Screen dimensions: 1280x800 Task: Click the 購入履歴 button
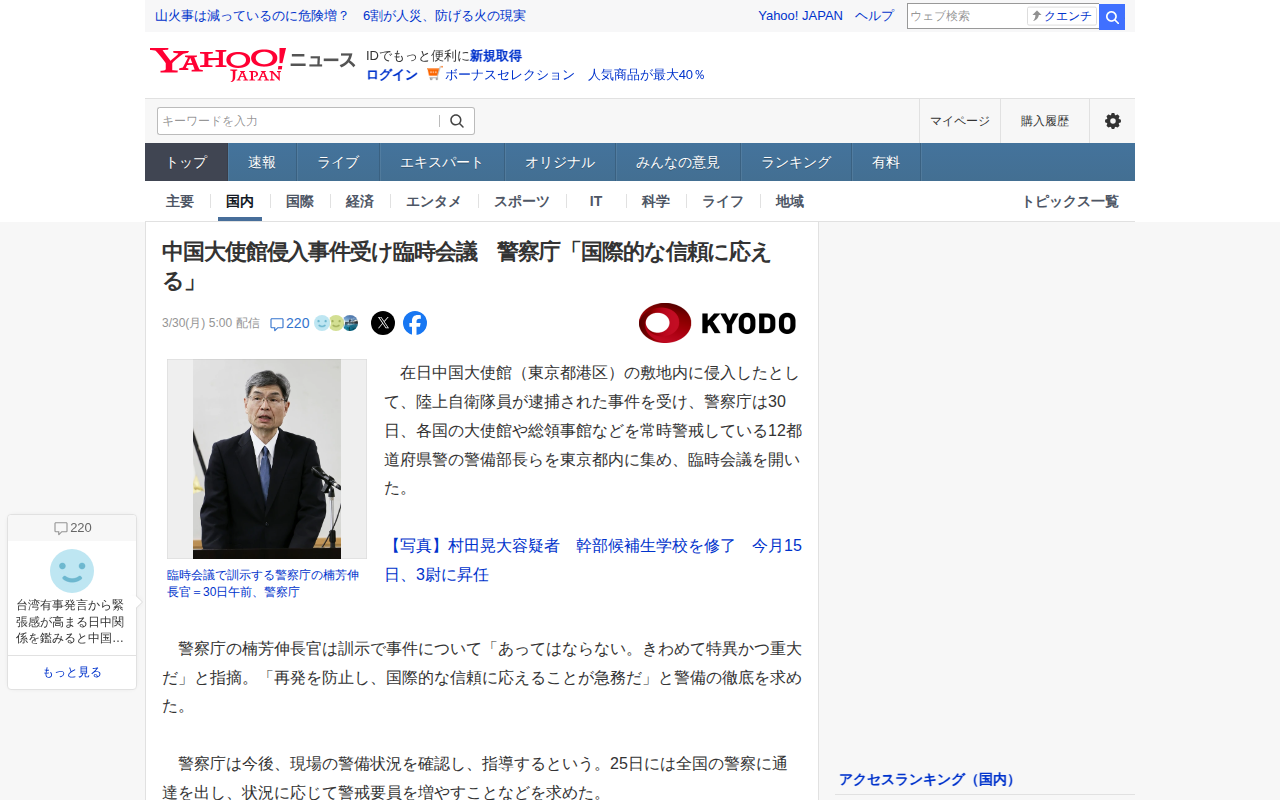1045,121
